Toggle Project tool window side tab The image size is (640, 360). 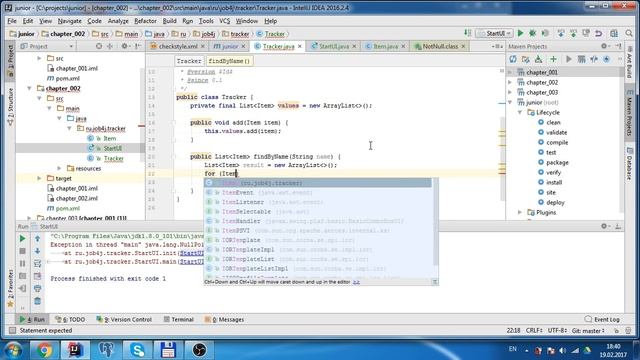click(11, 61)
